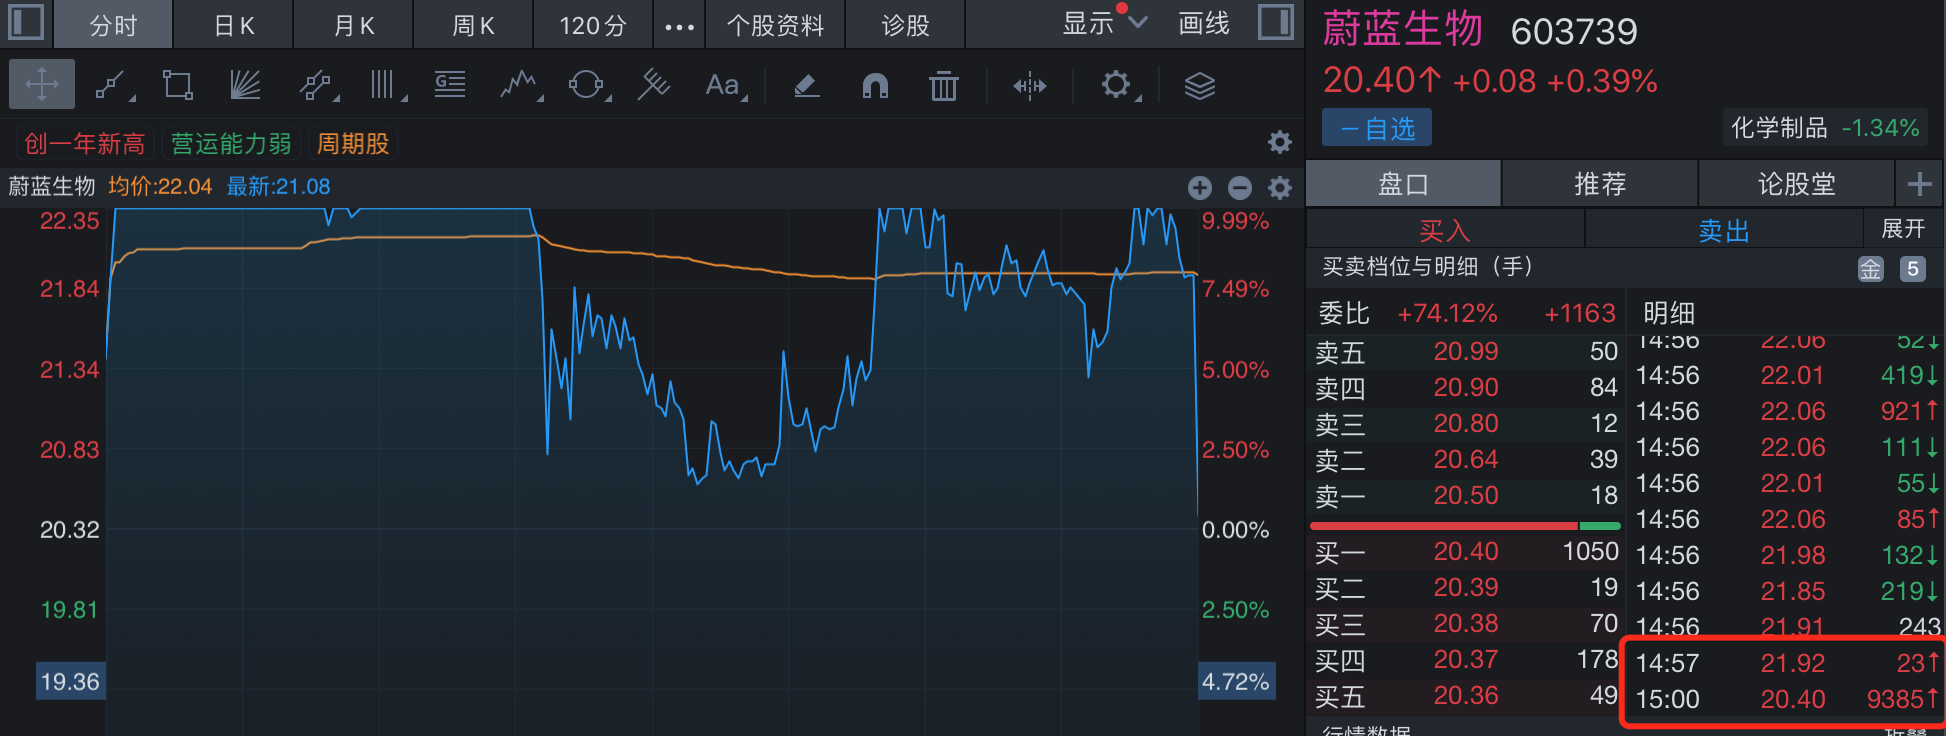Click the 20.50 卖一 ask price row
This screenshot has height=736, width=1946.
[1465, 496]
